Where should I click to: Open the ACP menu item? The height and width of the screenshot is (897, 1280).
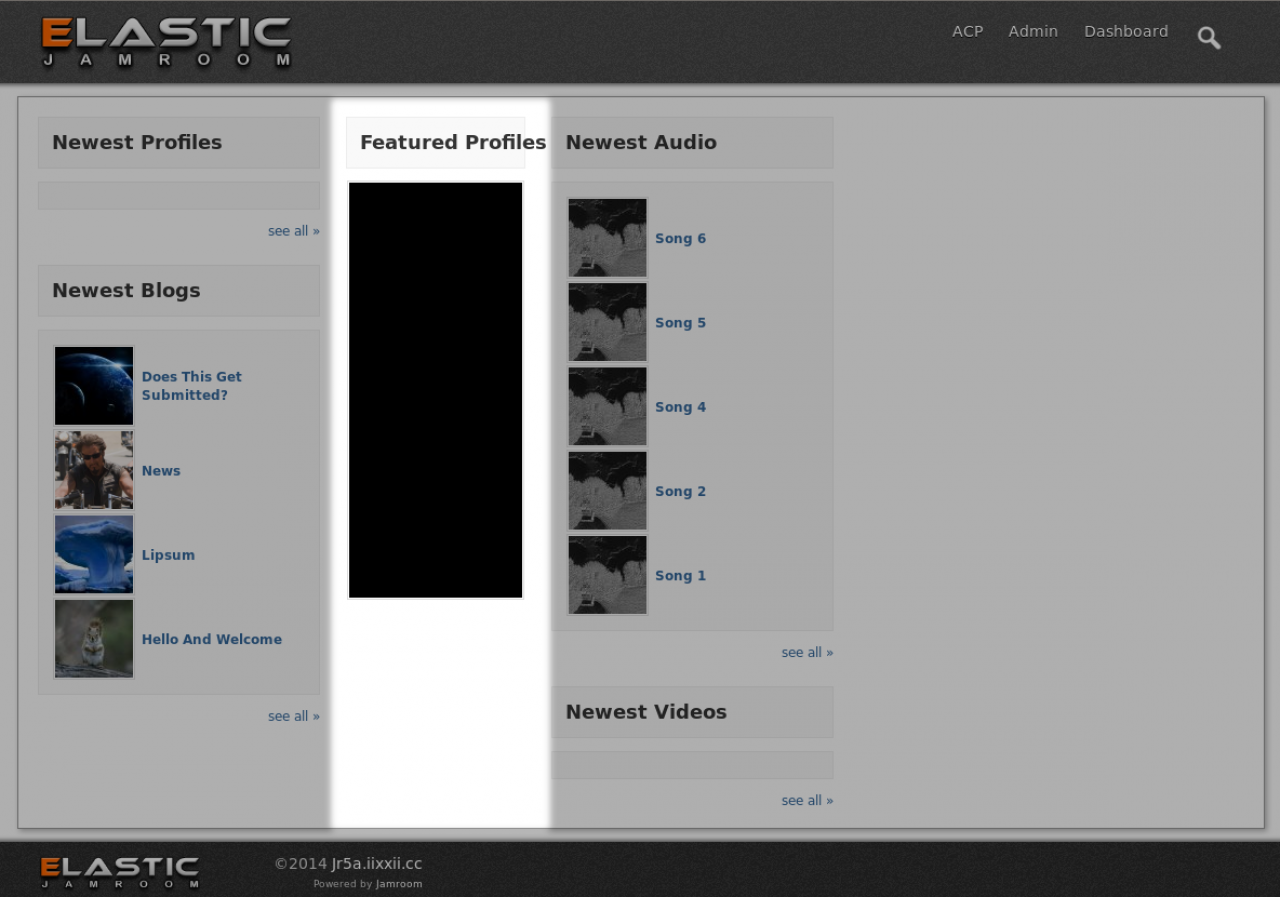point(967,31)
